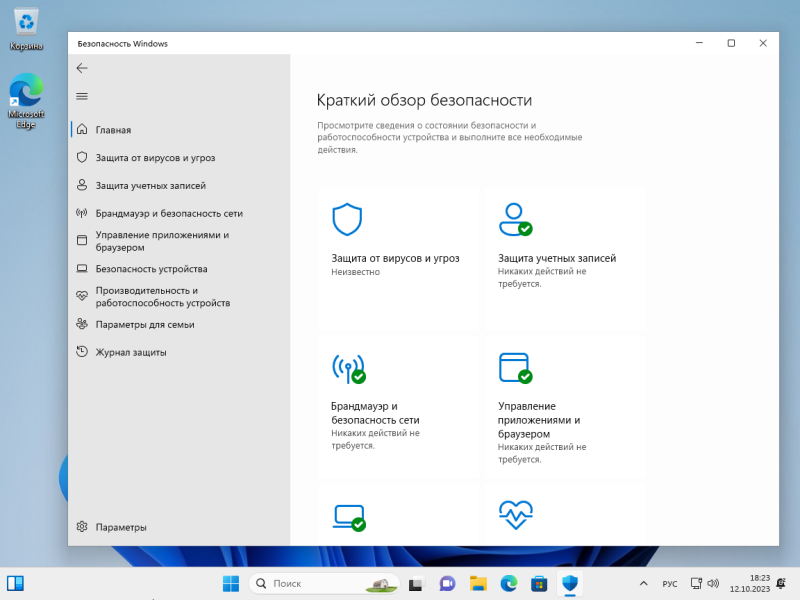This screenshot has width=800, height=600.
Task: Open the Корзина recycle bin desktop icon
Action: [x=26, y=29]
